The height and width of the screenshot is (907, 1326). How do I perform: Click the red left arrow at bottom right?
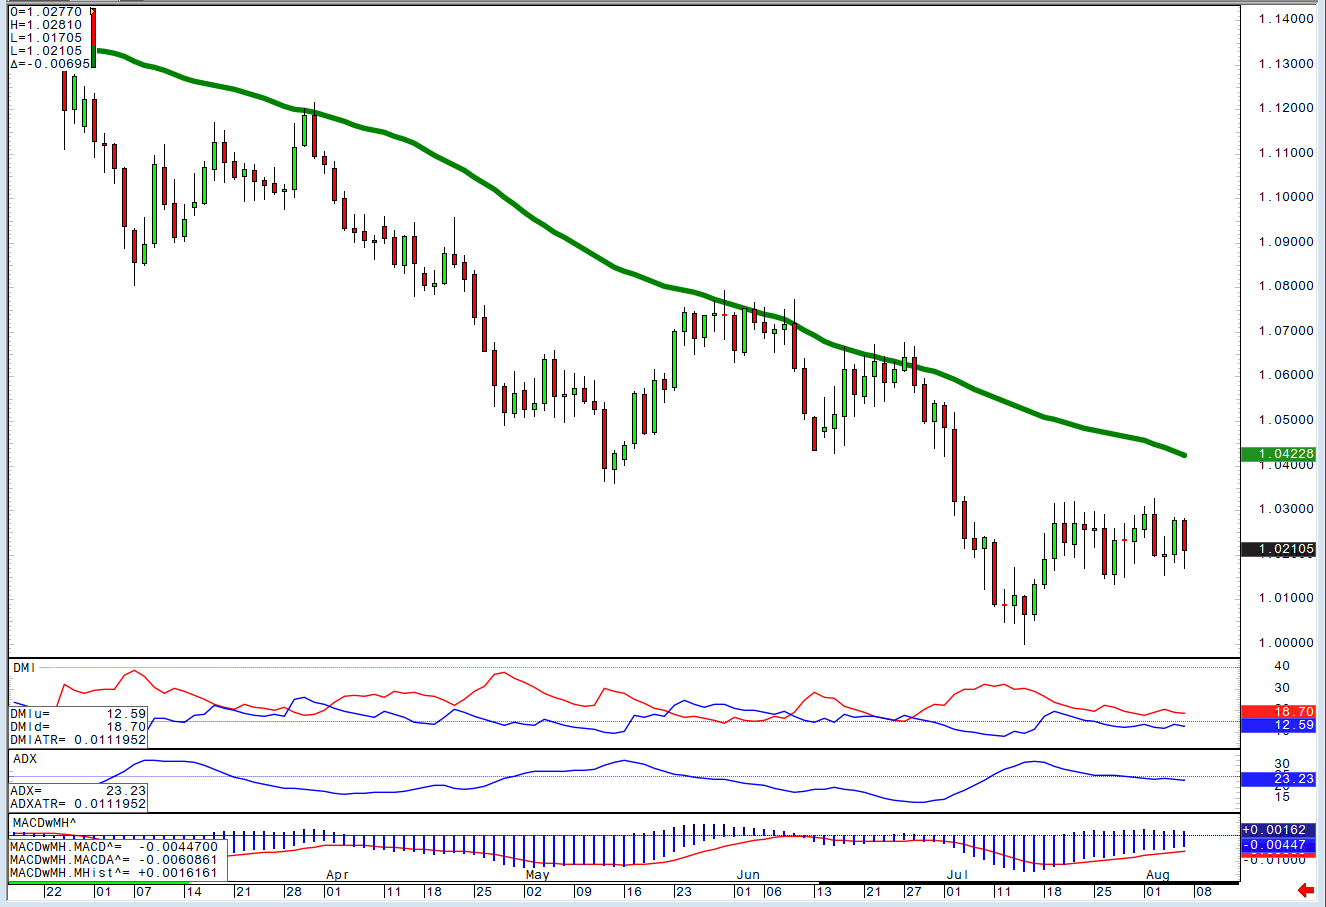(x=1305, y=890)
